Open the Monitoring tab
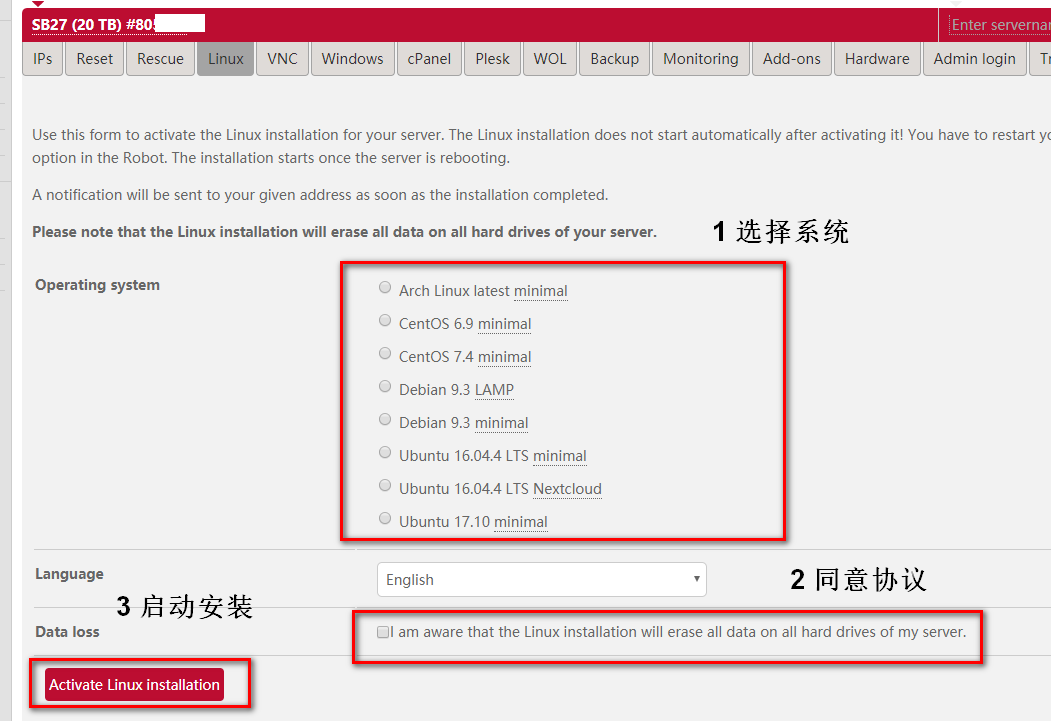Viewport: 1051px width, 721px height. point(700,59)
